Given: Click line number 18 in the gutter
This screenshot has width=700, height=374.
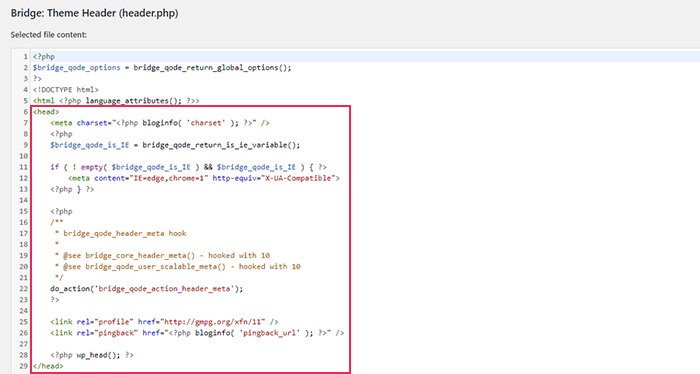Looking at the screenshot, I should 24,245.
